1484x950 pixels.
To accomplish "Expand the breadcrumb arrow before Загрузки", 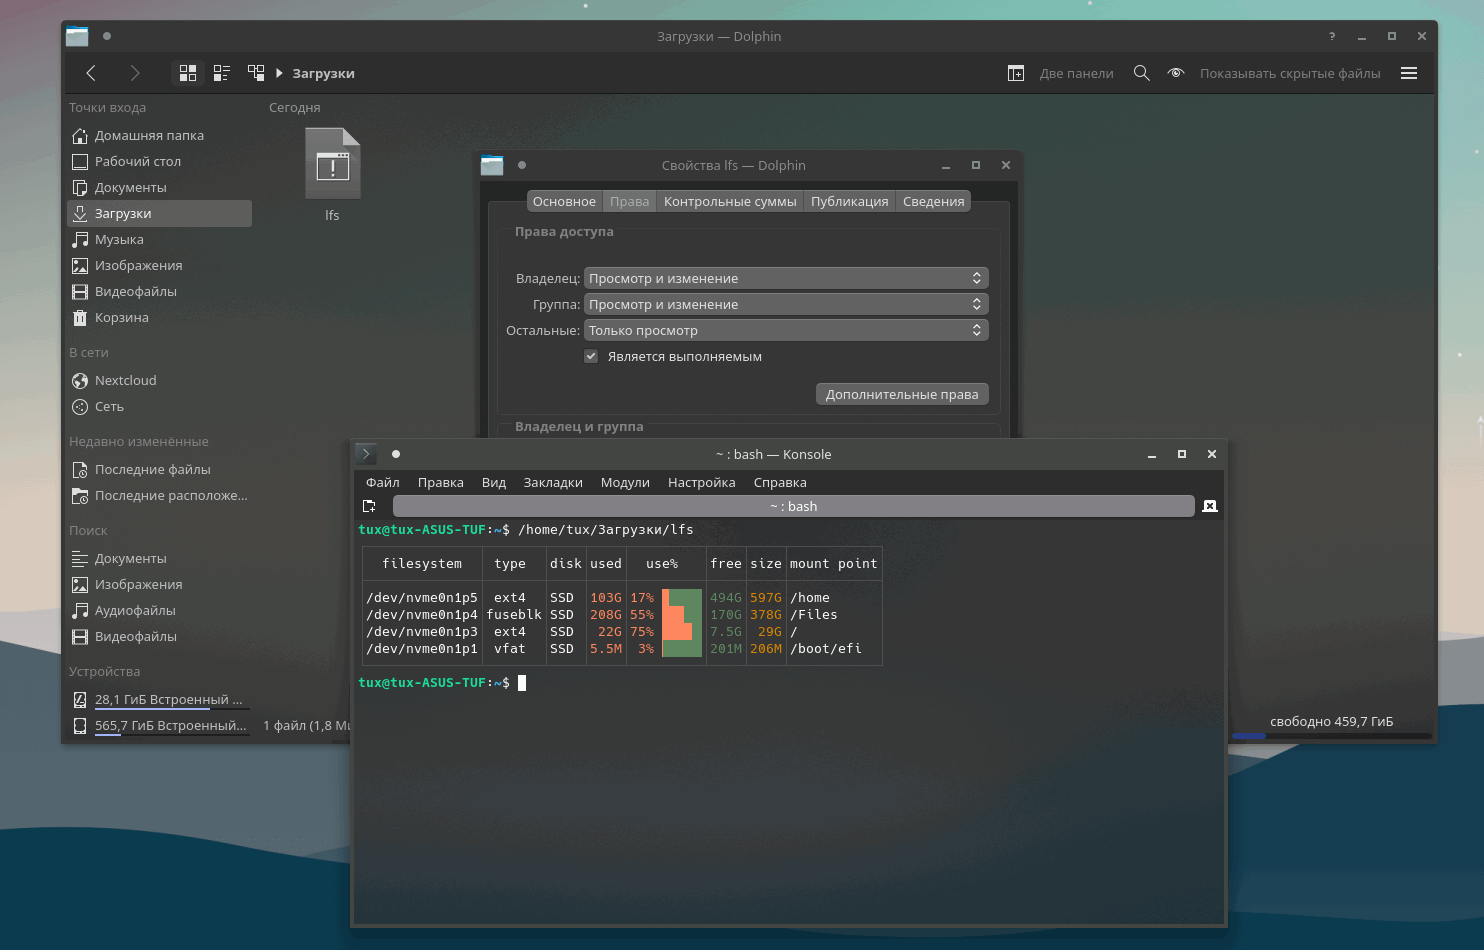I will click(280, 73).
